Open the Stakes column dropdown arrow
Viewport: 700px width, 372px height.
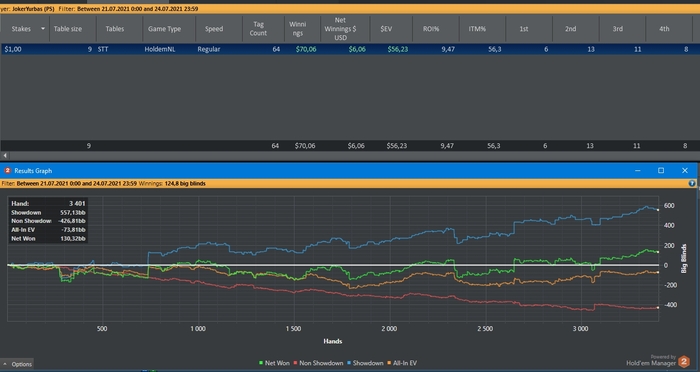coord(43,29)
